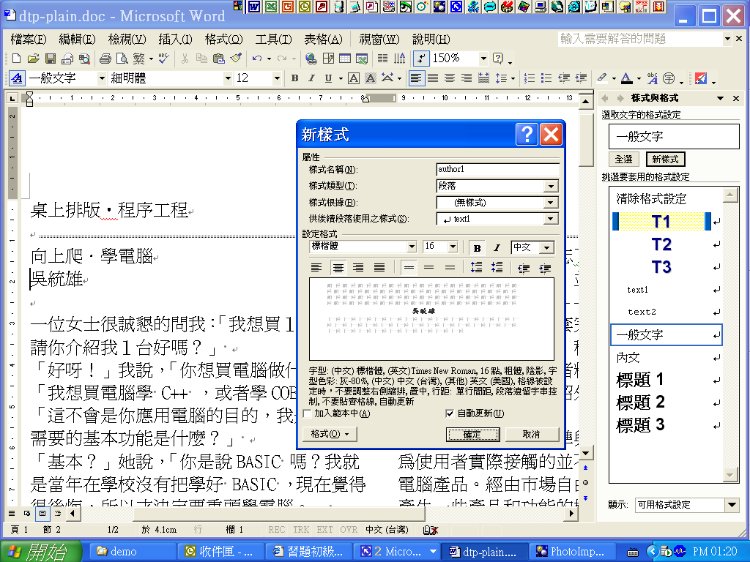Click the Insert Table icon in toolbar

coord(344,58)
